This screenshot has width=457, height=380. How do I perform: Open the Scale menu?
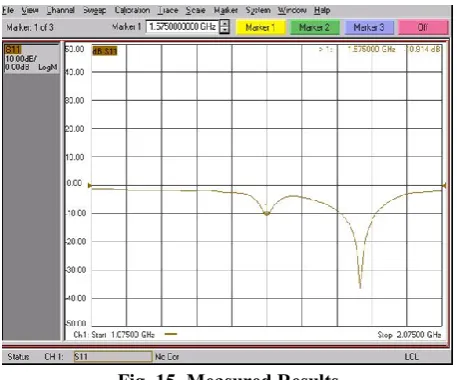click(196, 10)
